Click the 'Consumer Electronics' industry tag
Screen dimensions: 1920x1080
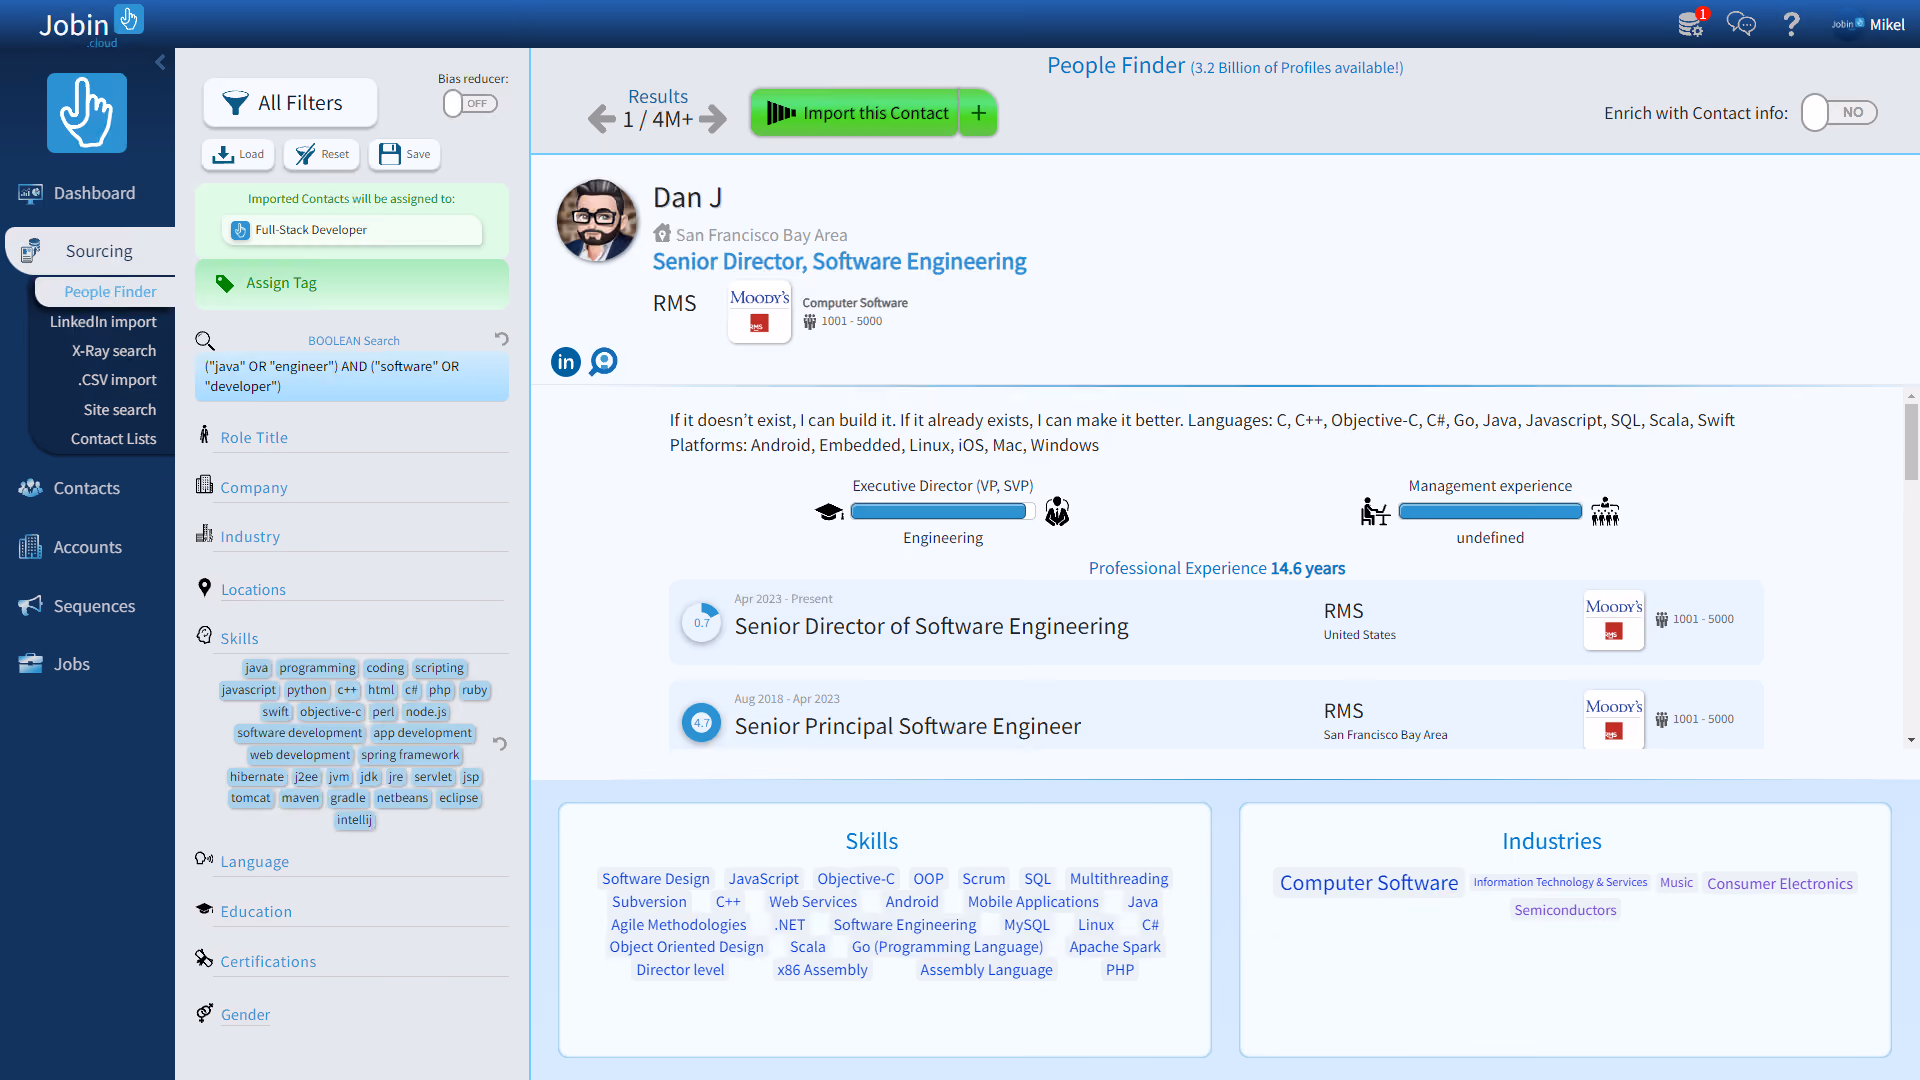[1780, 884]
